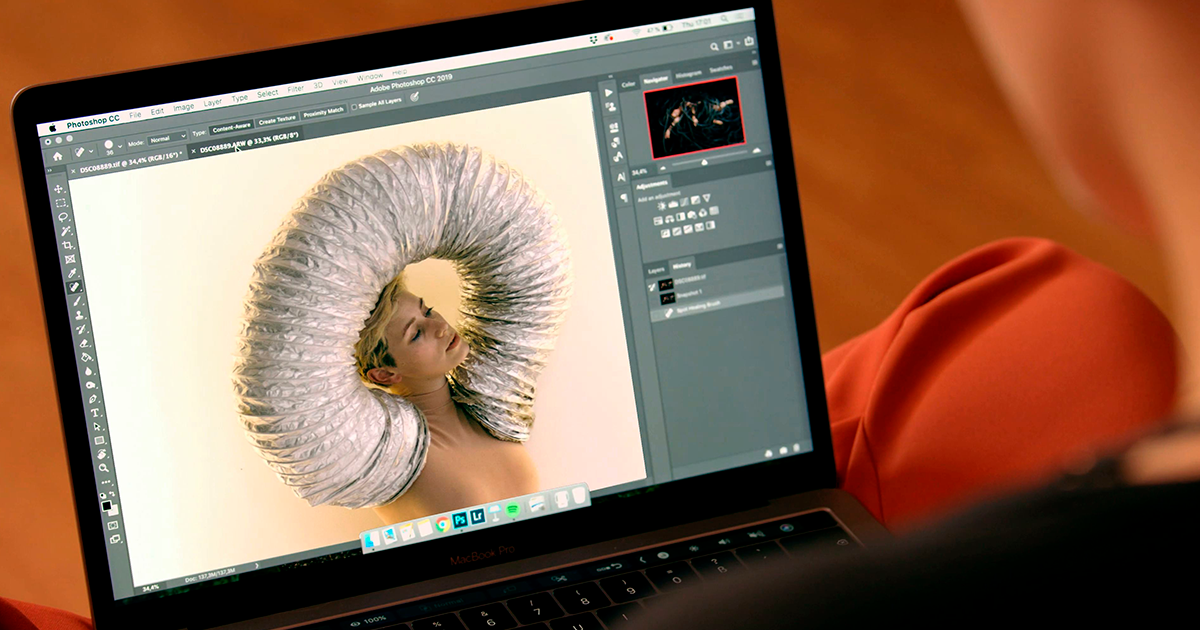
Task: Add a Curves adjustment
Action: [684, 201]
